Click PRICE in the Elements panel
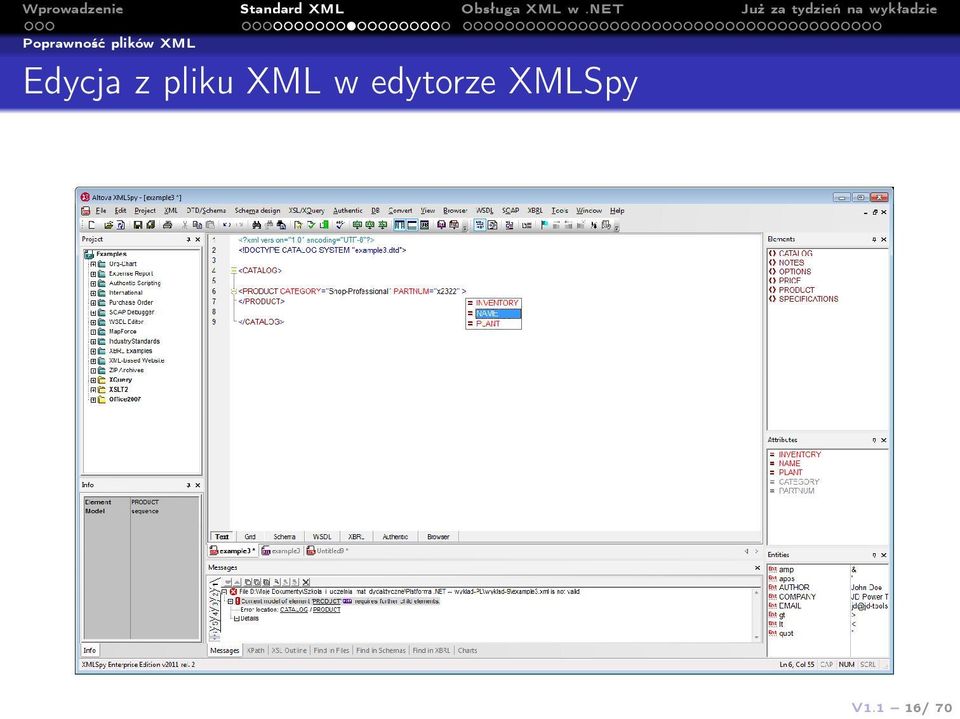The width and height of the screenshot is (960, 719). pyautogui.click(x=789, y=280)
